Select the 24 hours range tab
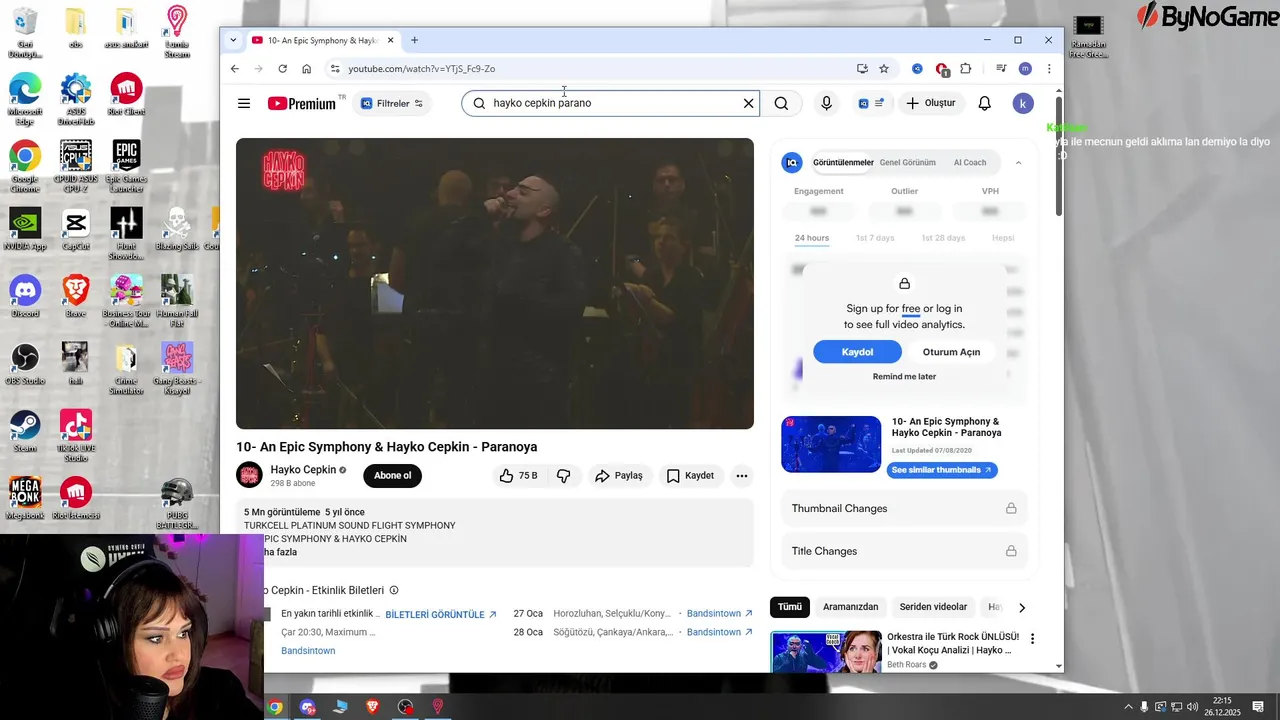This screenshot has height=720, width=1280. (812, 238)
